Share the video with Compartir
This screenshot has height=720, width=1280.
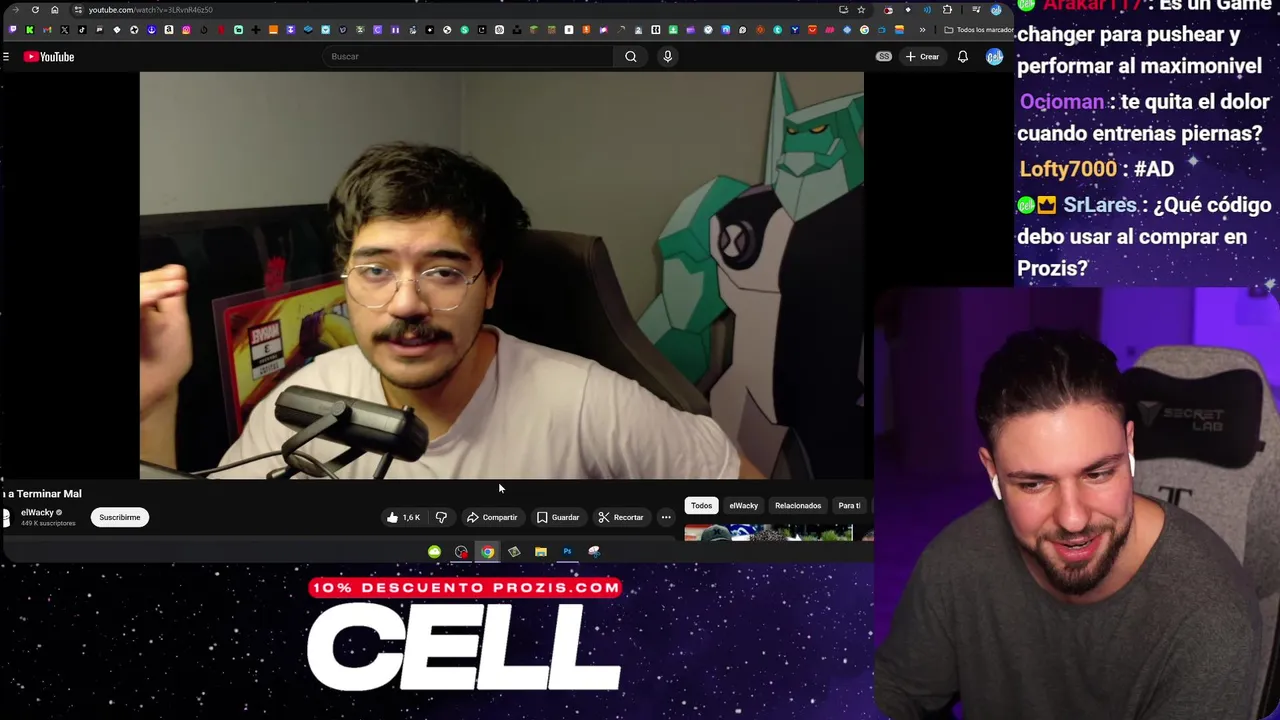coord(492,517)
